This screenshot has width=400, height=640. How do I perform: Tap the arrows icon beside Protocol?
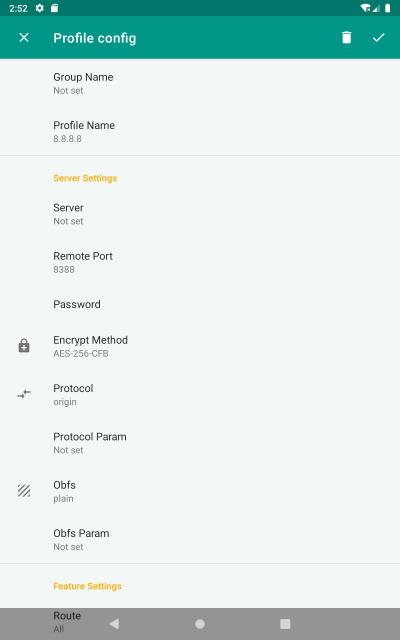click(24, 394)
